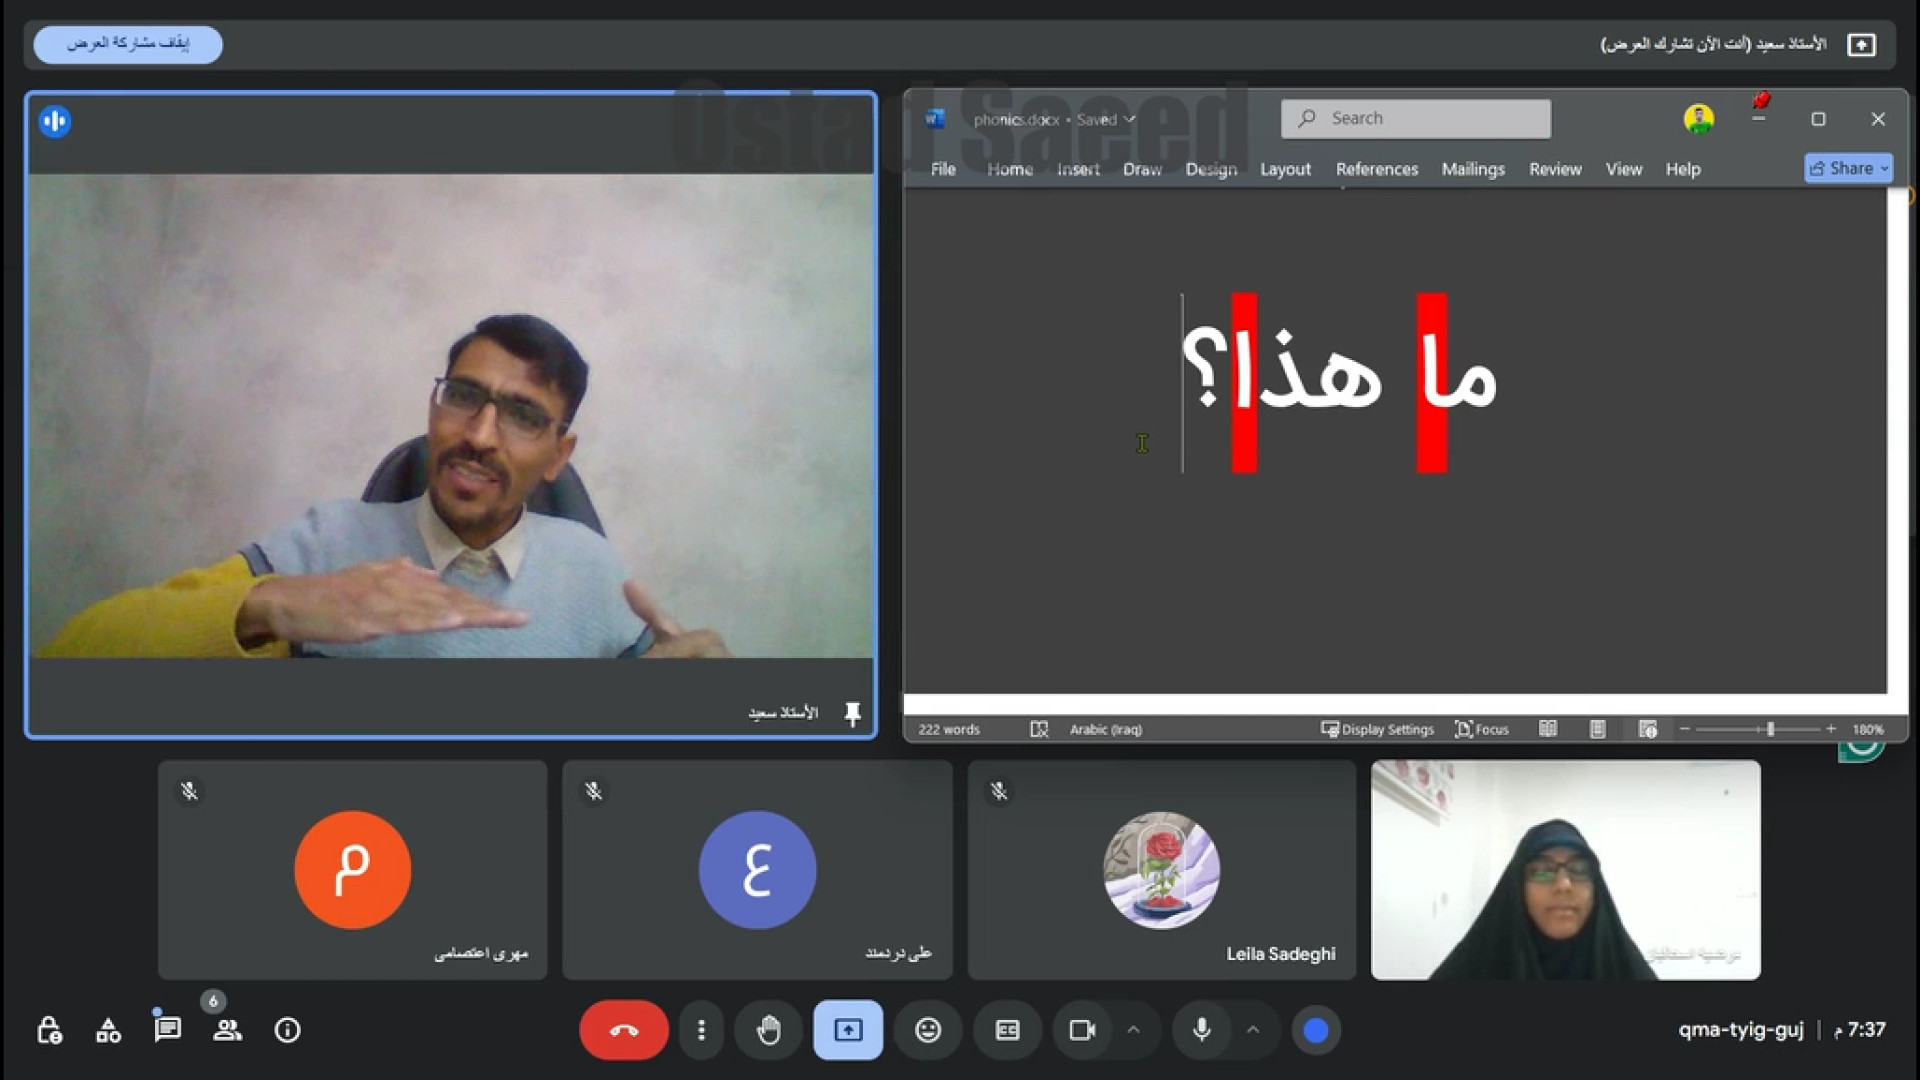Open the meeting details info icon
This screenshot has height=1080, width=1920.
287,1030
